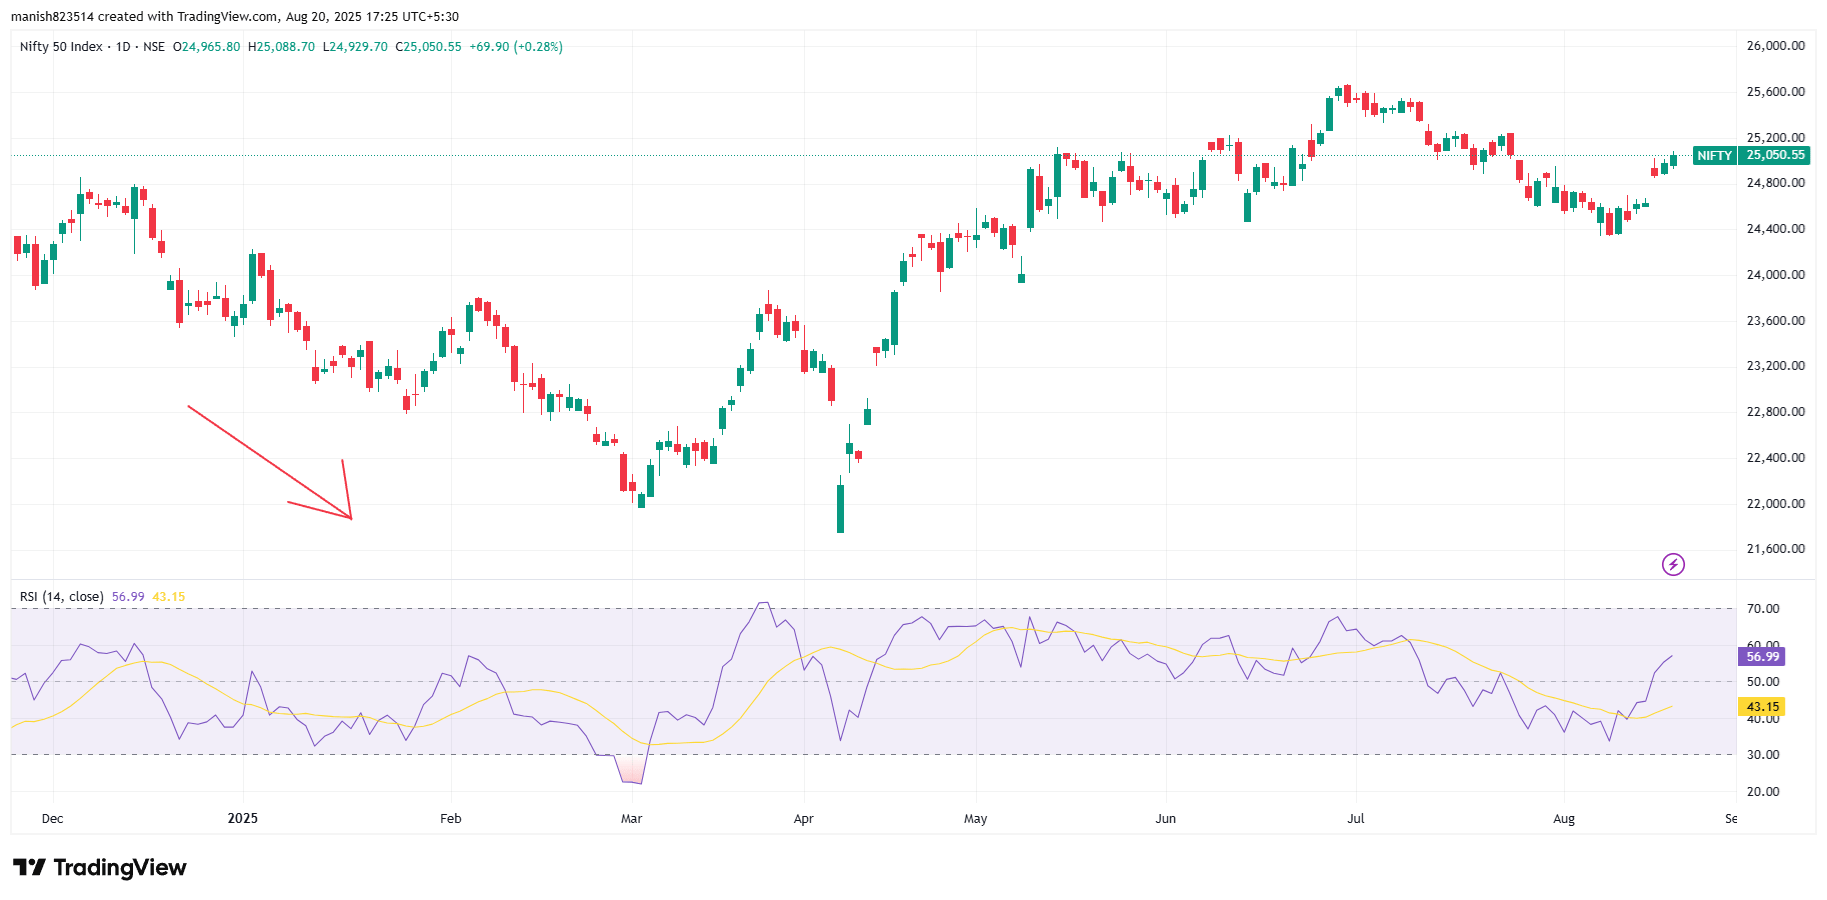Open exchange info via the NSE label
This screenshot has height=900, width=1827.
[x=153, y=46]
